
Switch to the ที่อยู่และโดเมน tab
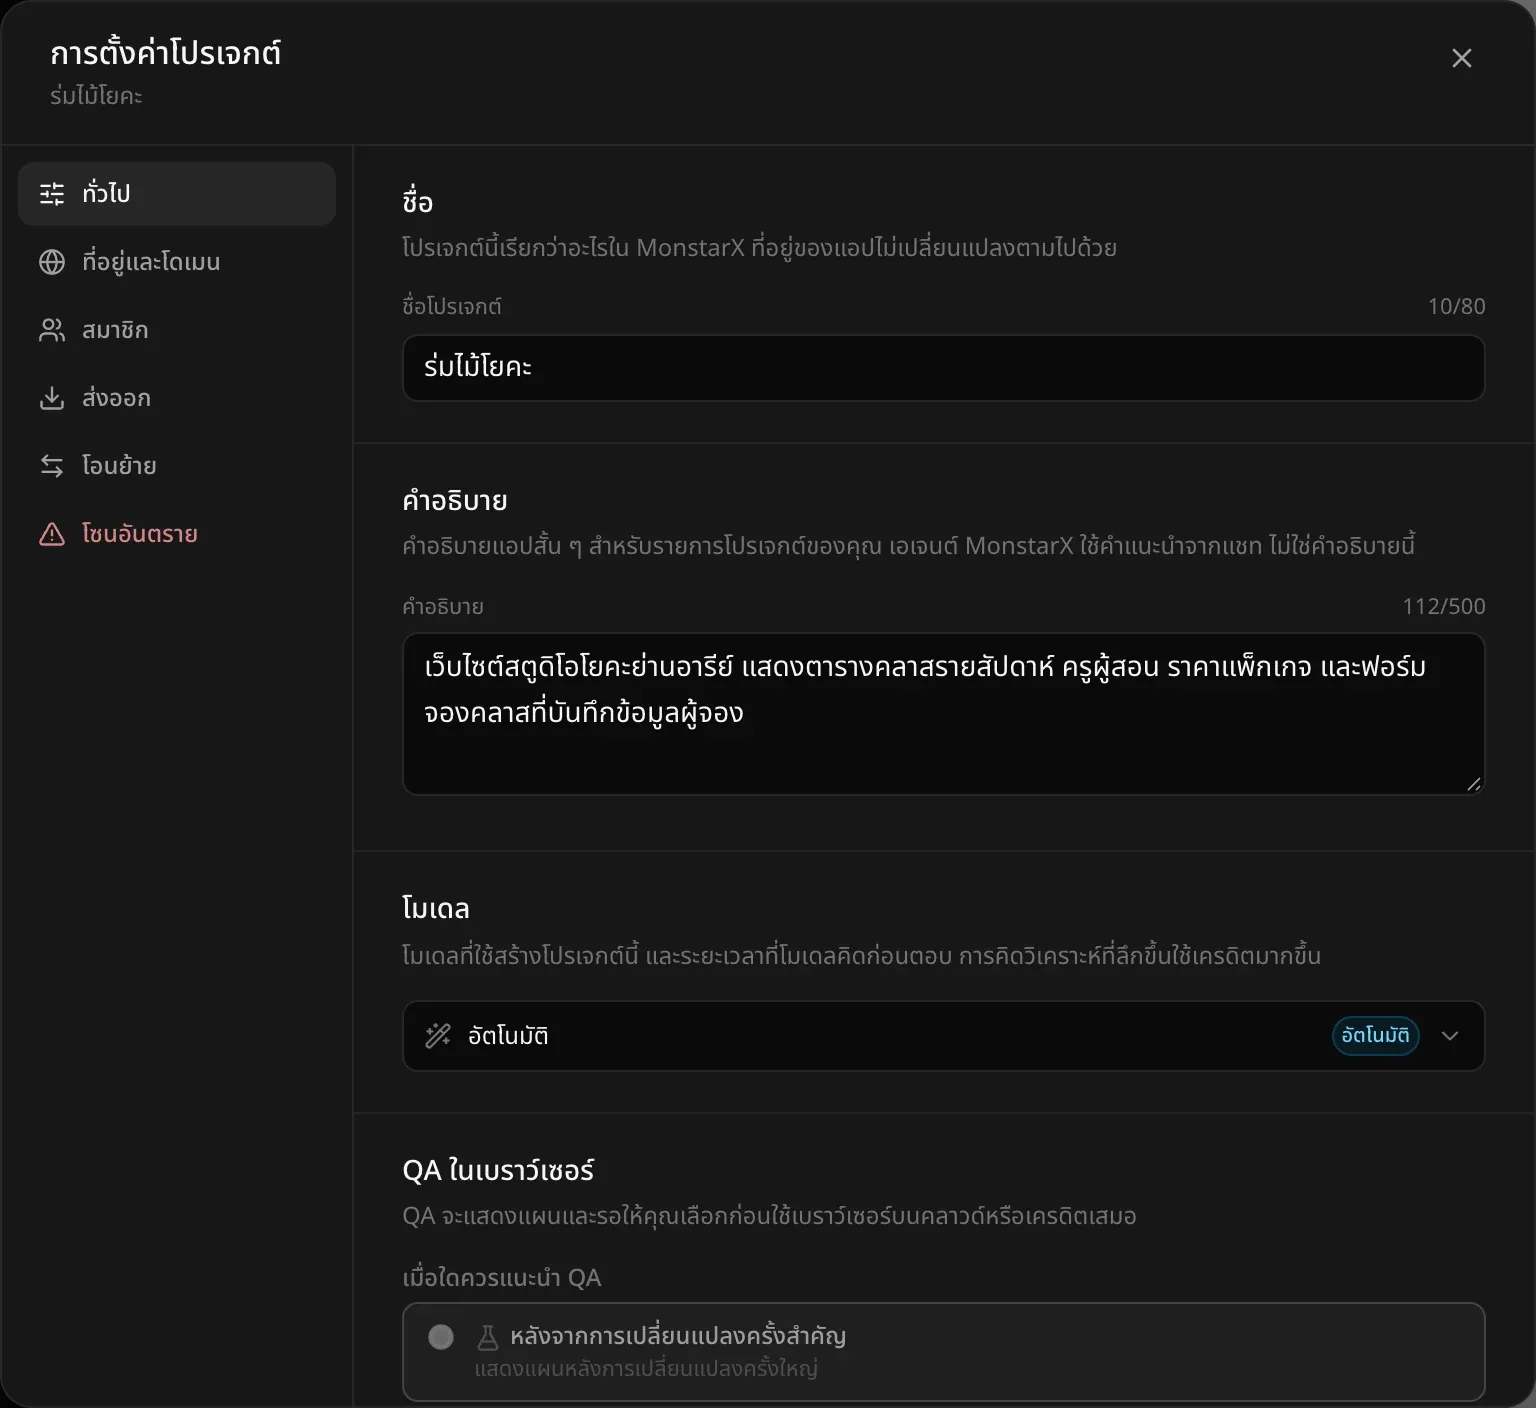click(177, 262)
